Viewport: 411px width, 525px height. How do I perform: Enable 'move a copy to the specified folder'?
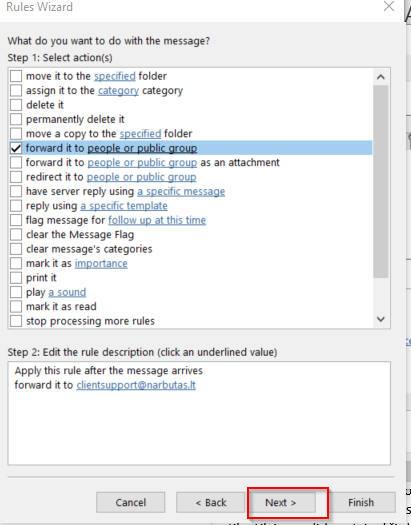(16, 134)
